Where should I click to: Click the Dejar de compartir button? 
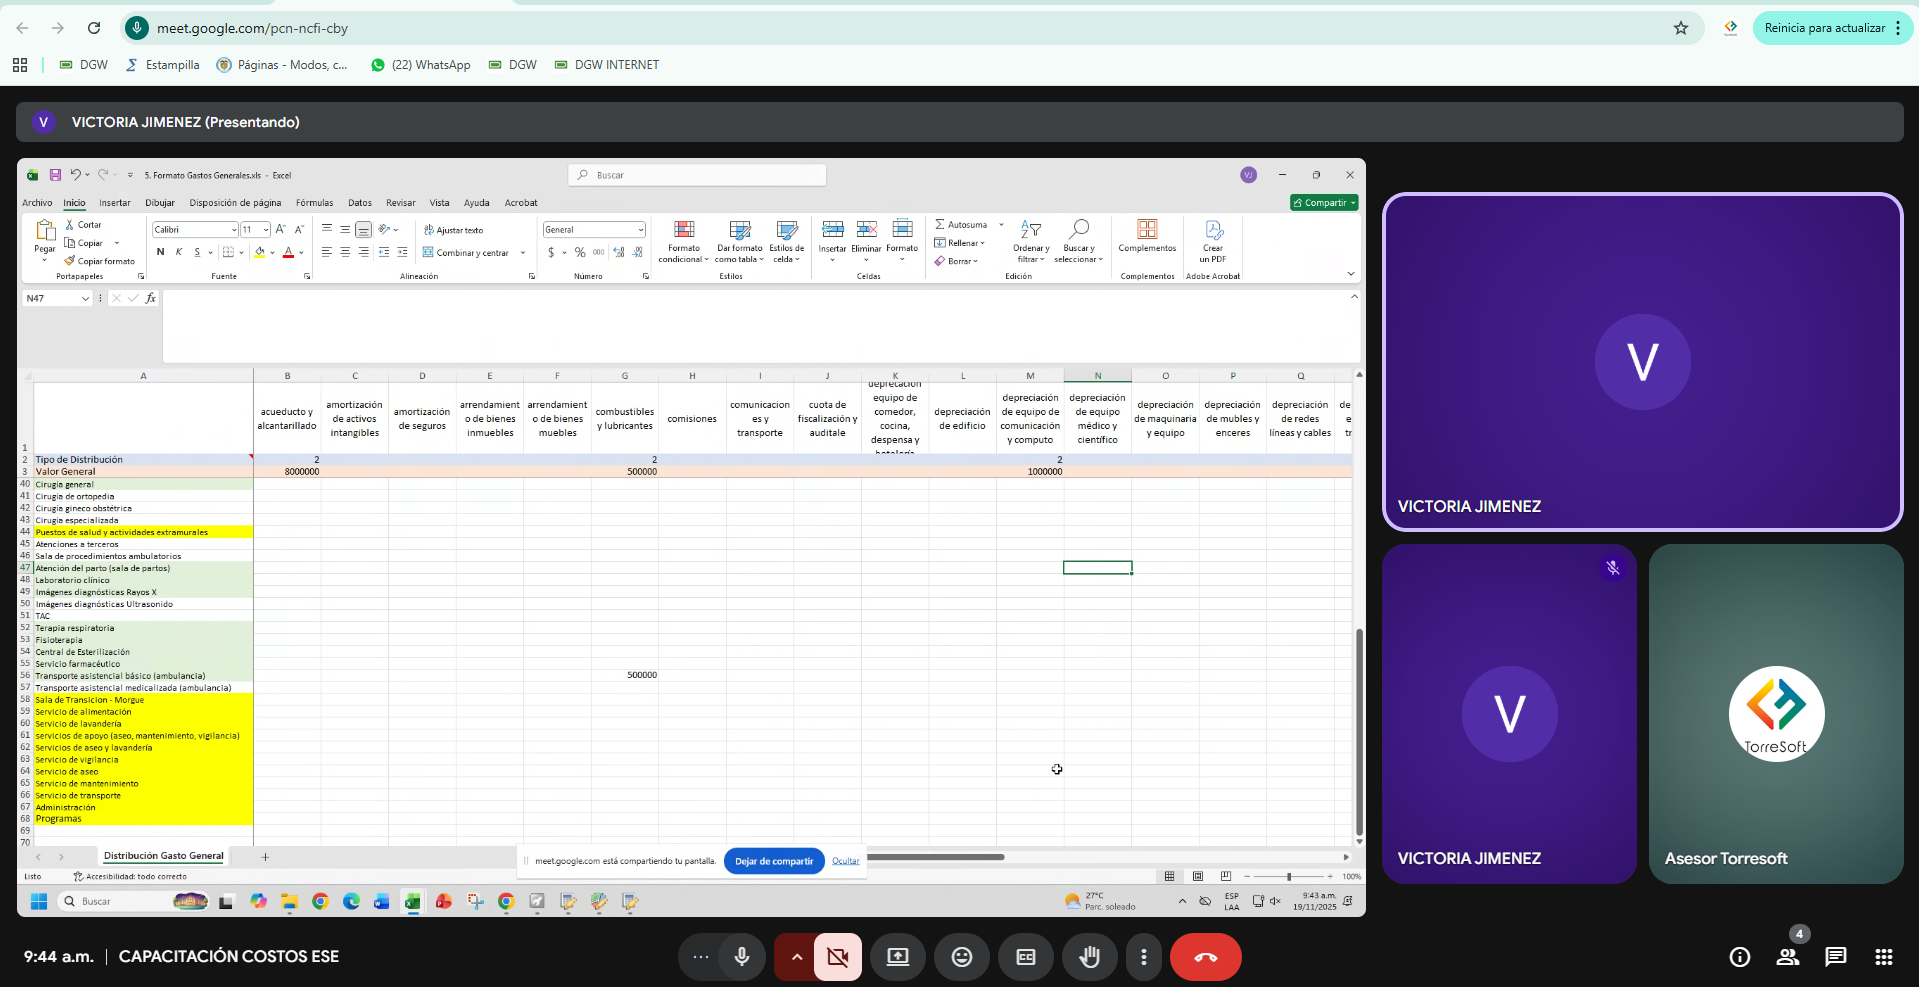[773, 861]
